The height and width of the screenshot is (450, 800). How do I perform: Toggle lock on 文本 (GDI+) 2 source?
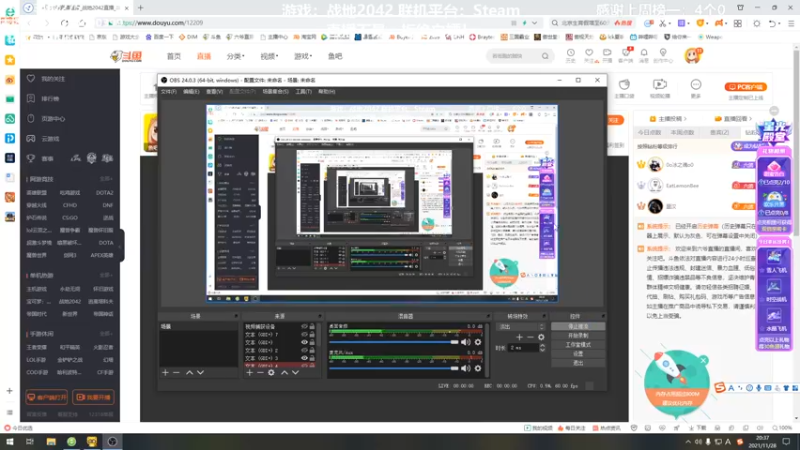pos(312,351)
